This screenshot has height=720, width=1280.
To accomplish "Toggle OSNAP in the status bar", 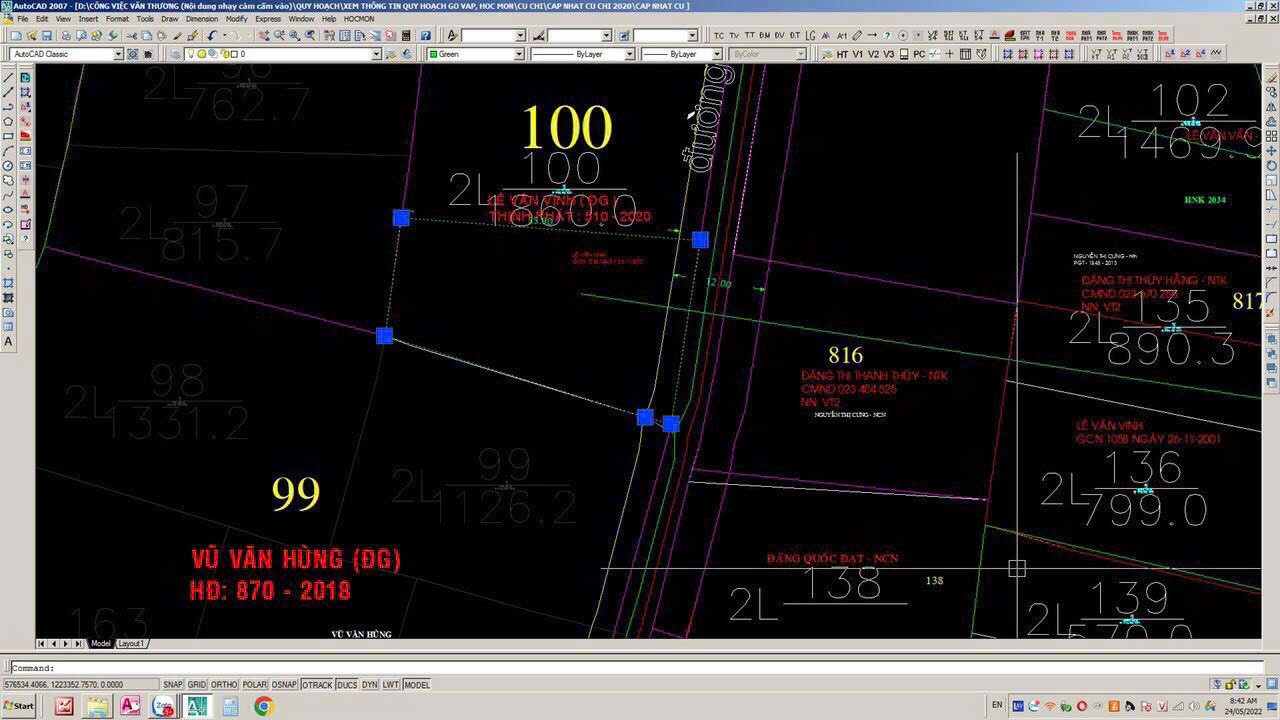I will tap(285, 685).
